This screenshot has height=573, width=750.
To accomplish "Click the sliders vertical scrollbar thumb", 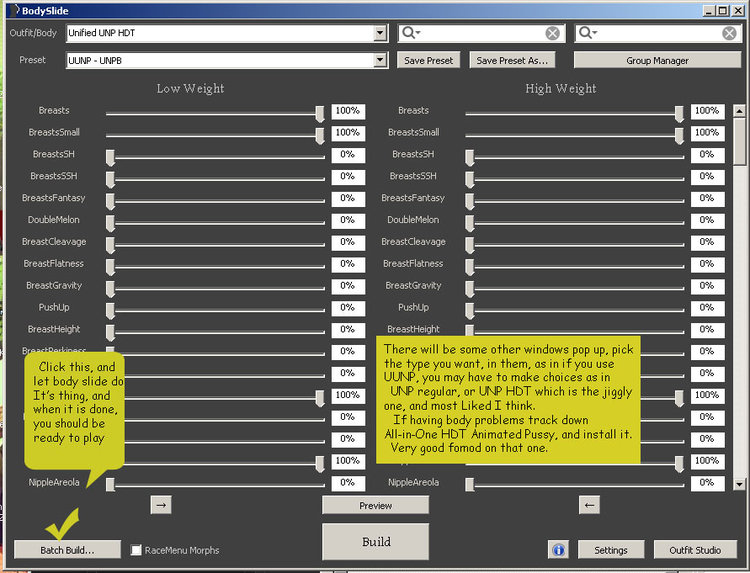I will pos(739,142).
